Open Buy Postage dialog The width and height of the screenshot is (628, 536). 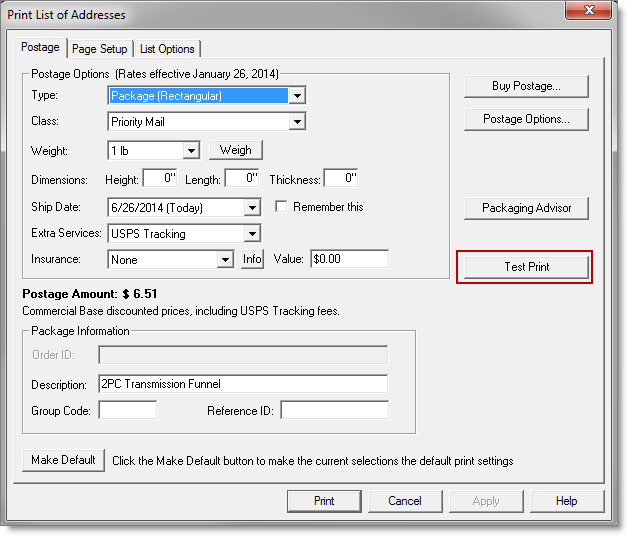click(x=526, y=86)
